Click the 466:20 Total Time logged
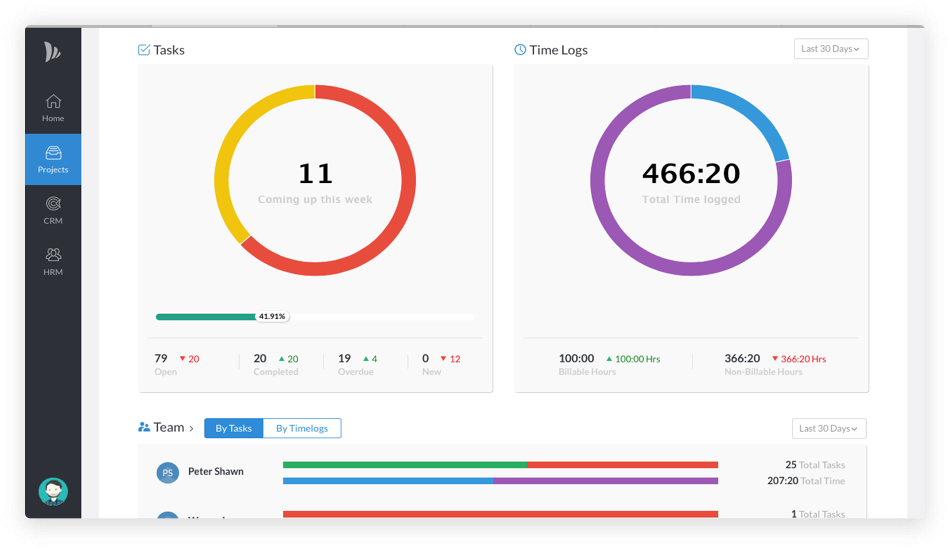 pyautogui.click(x=691, y=183)
